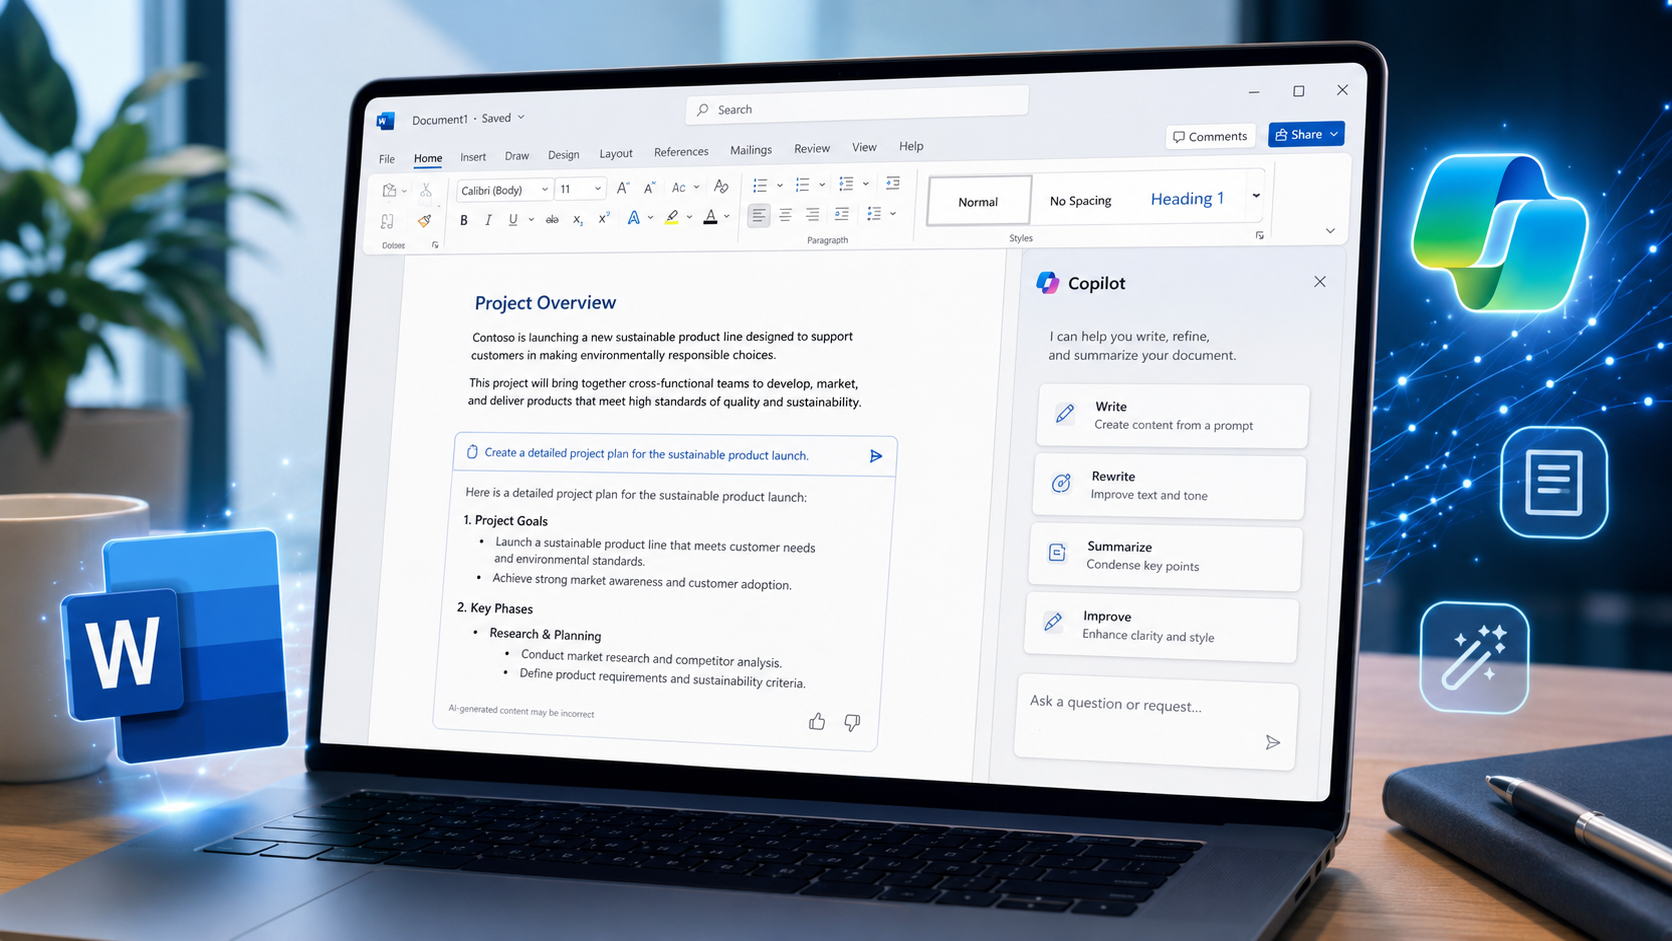Click the Copy icon below Paste
This screenshot has height=941, width=1672.
[387, 221]
